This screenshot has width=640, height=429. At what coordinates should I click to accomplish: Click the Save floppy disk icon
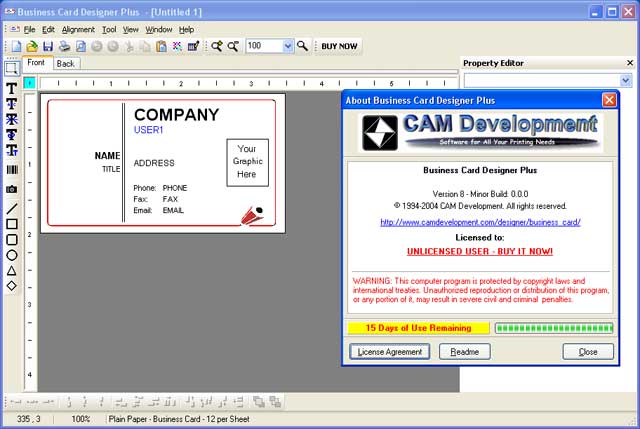pos(47,46)
